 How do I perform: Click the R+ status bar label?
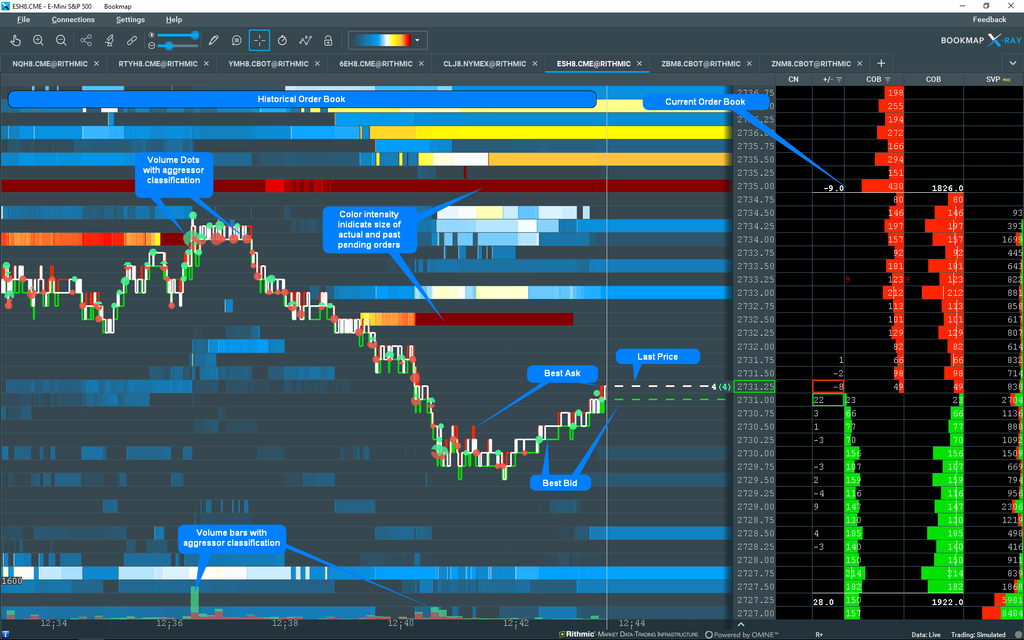[820, 635]
